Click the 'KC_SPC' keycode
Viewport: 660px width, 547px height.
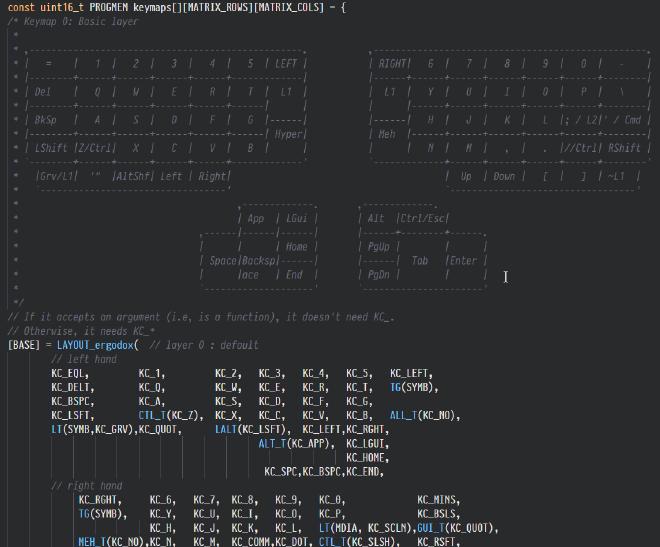(x=283, y=472)
